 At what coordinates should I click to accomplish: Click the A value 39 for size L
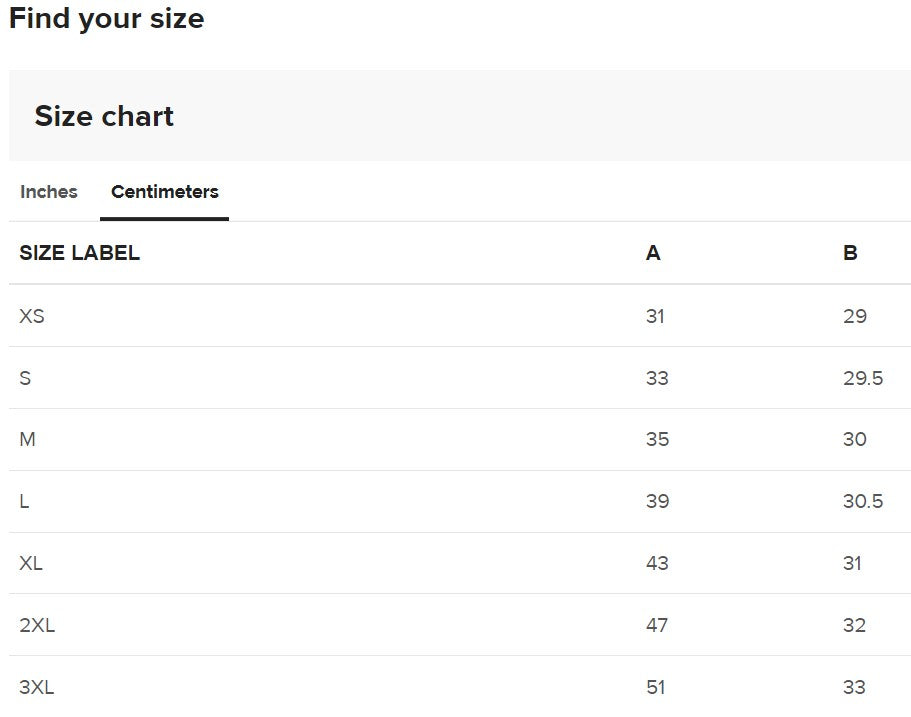(x=657, y=501)
